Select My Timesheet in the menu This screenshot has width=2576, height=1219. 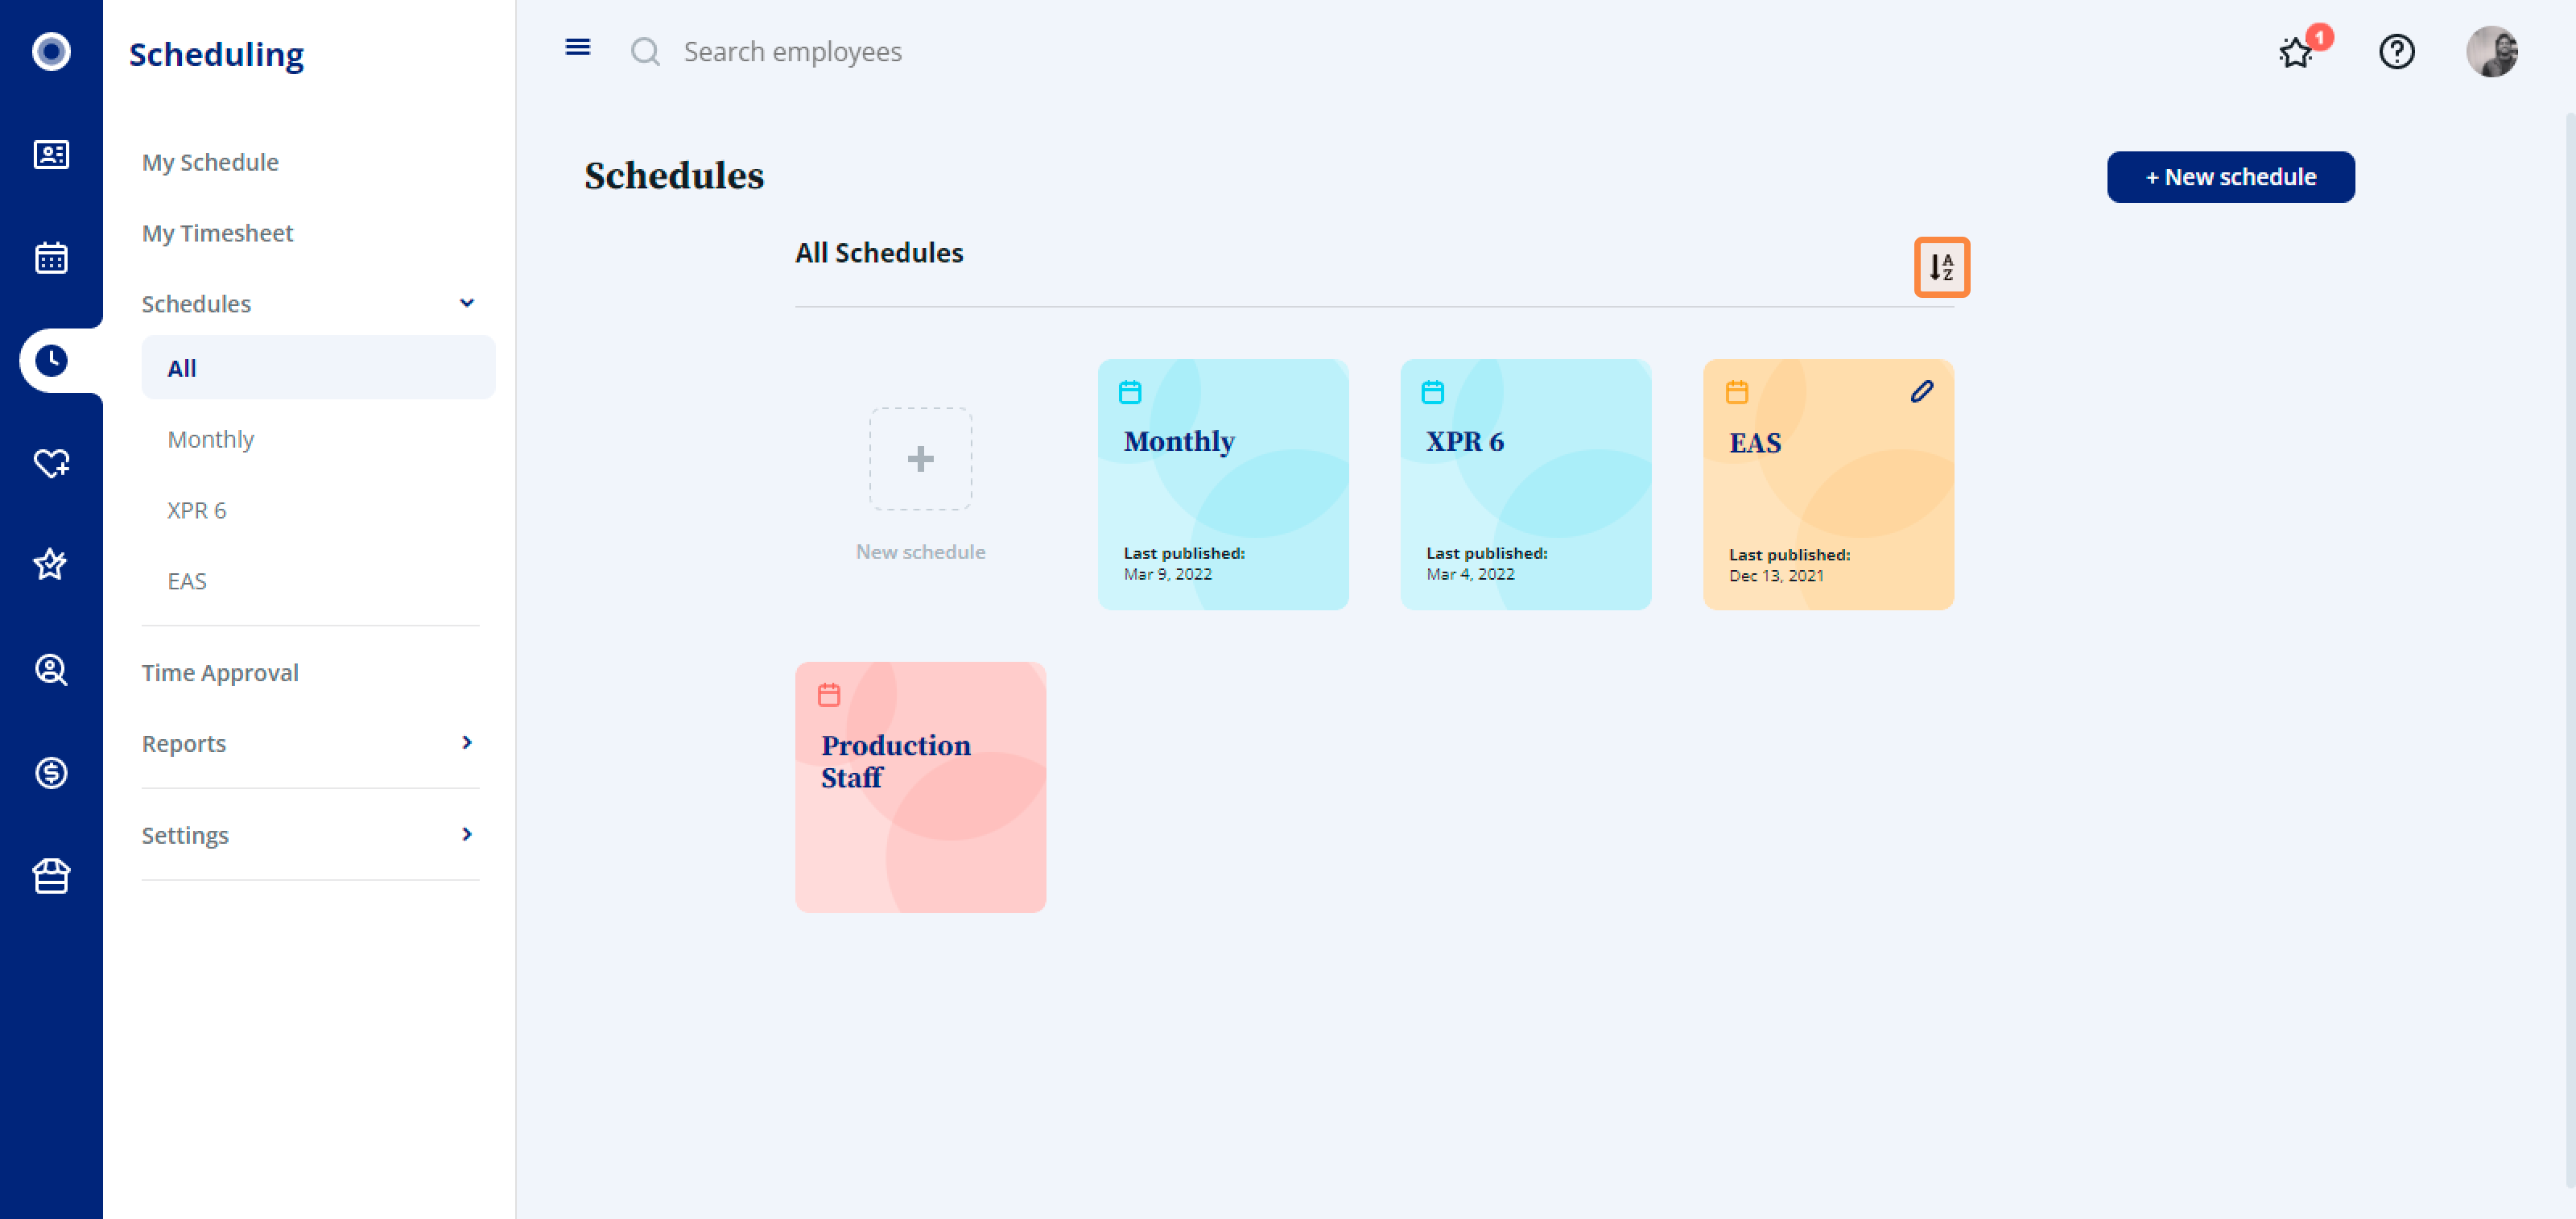click(x=217, y=233)
